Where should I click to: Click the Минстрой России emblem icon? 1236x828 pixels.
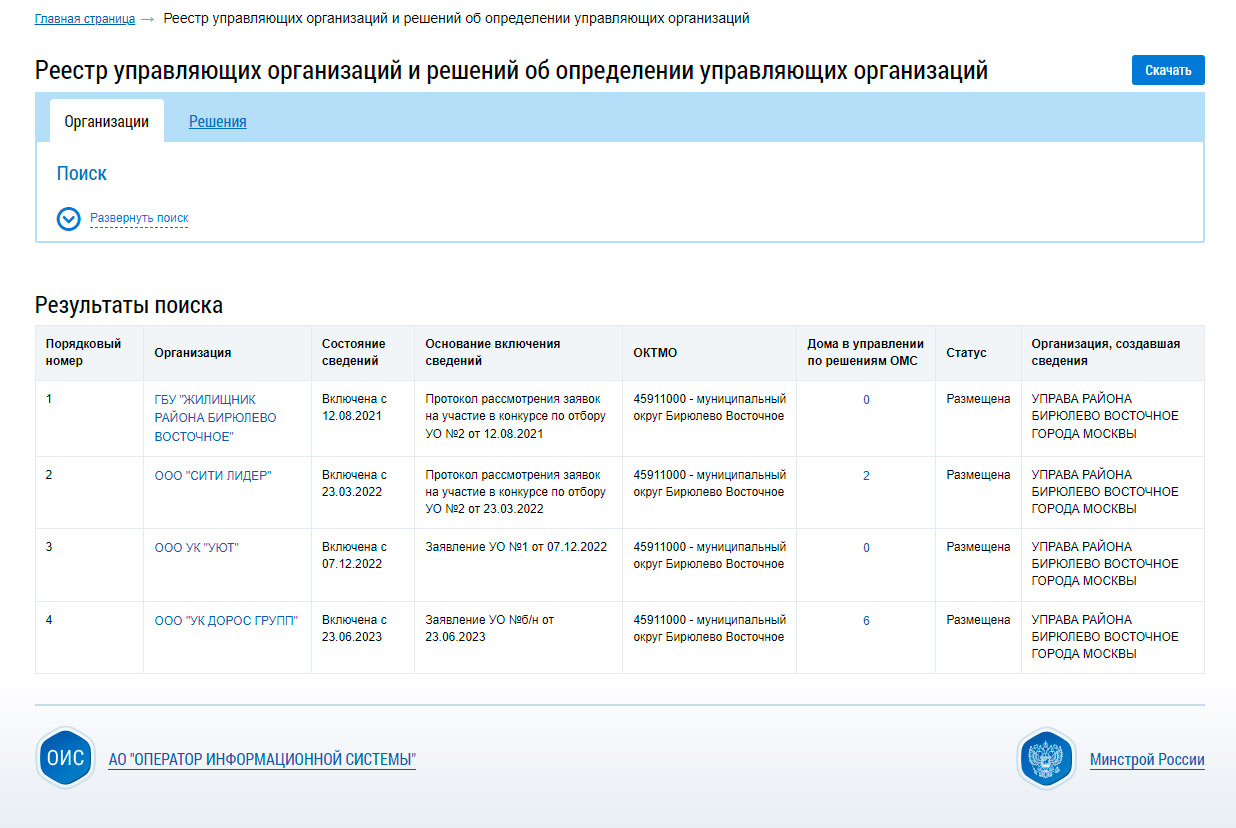click(x=1046, y=759)
